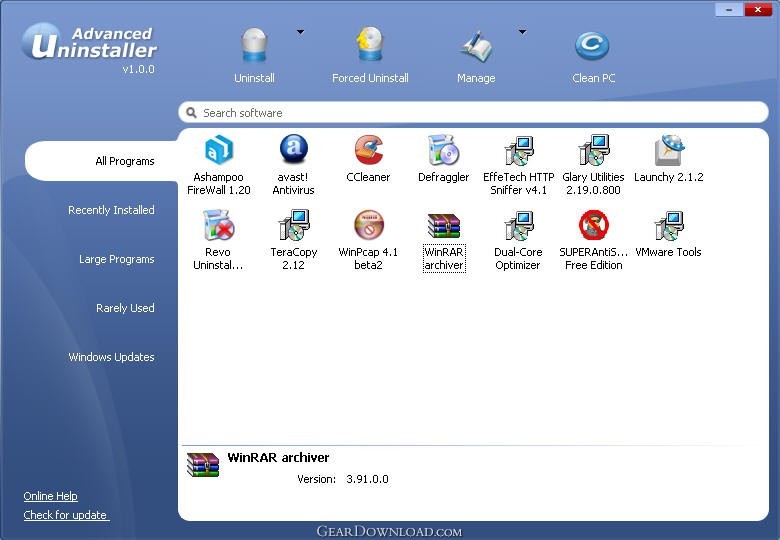The image size is (780, 540).
Task: Close the Advanced Uninstaller window
Action: 758,9
